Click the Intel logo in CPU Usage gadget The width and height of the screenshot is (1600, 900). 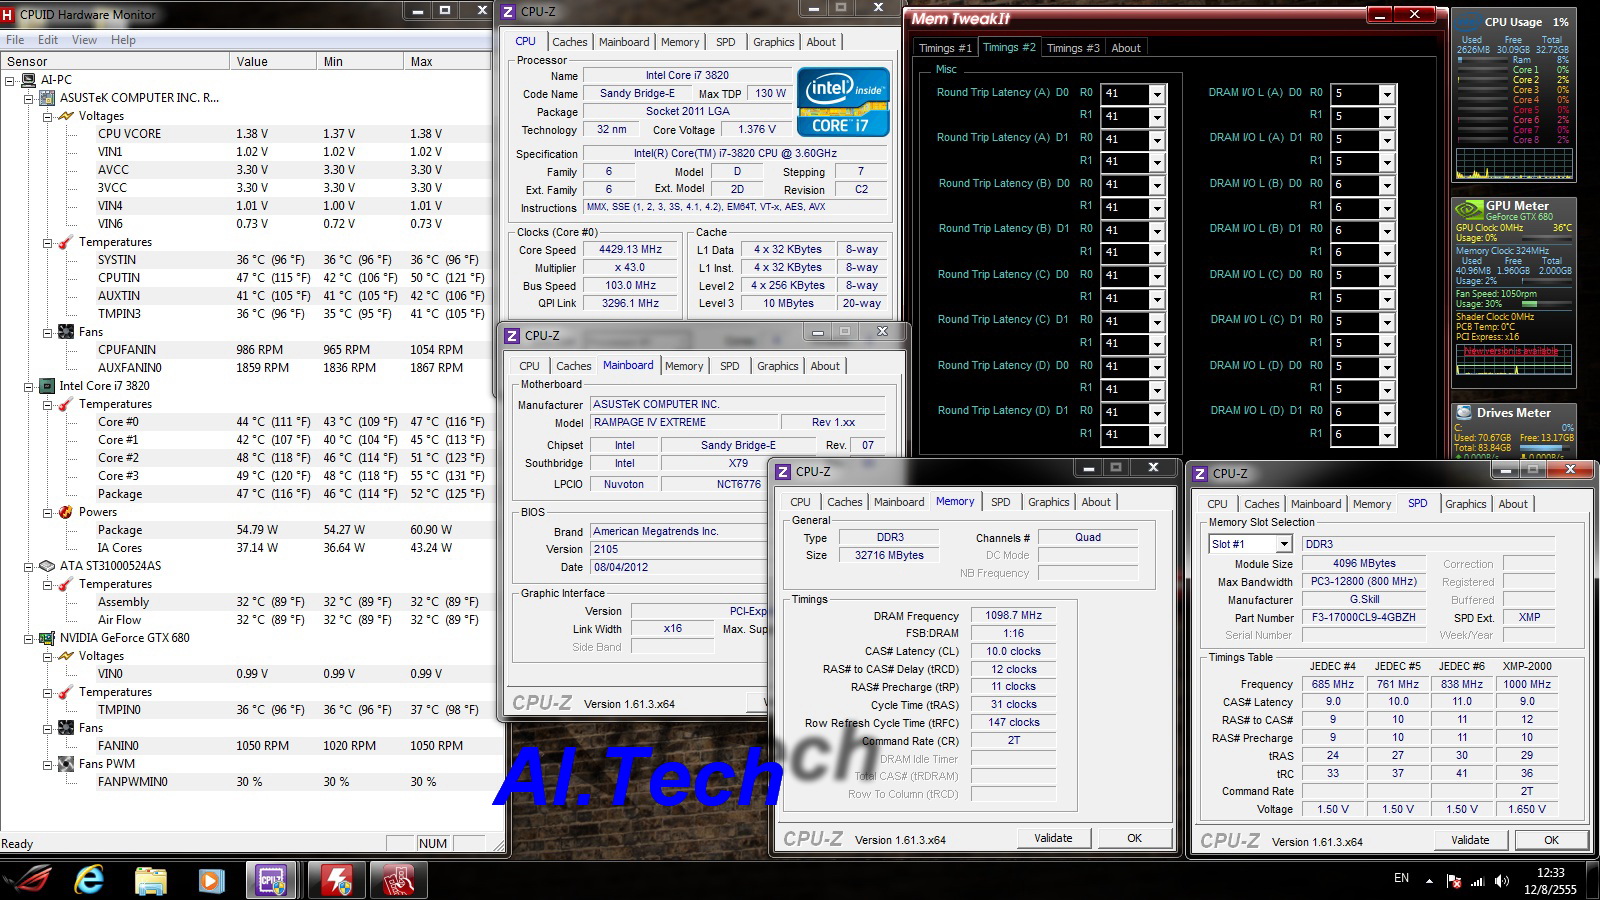click(1467, 23)
